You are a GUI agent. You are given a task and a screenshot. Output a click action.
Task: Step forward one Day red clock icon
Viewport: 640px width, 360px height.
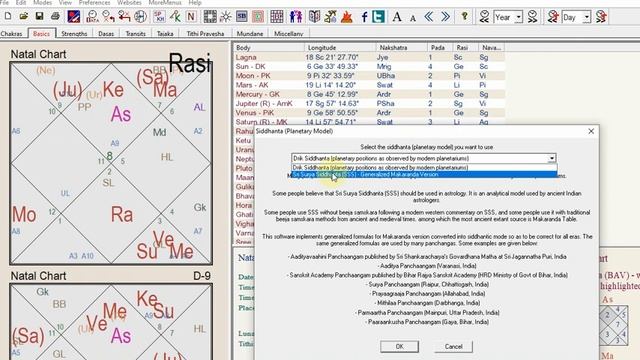pos(601,16)
